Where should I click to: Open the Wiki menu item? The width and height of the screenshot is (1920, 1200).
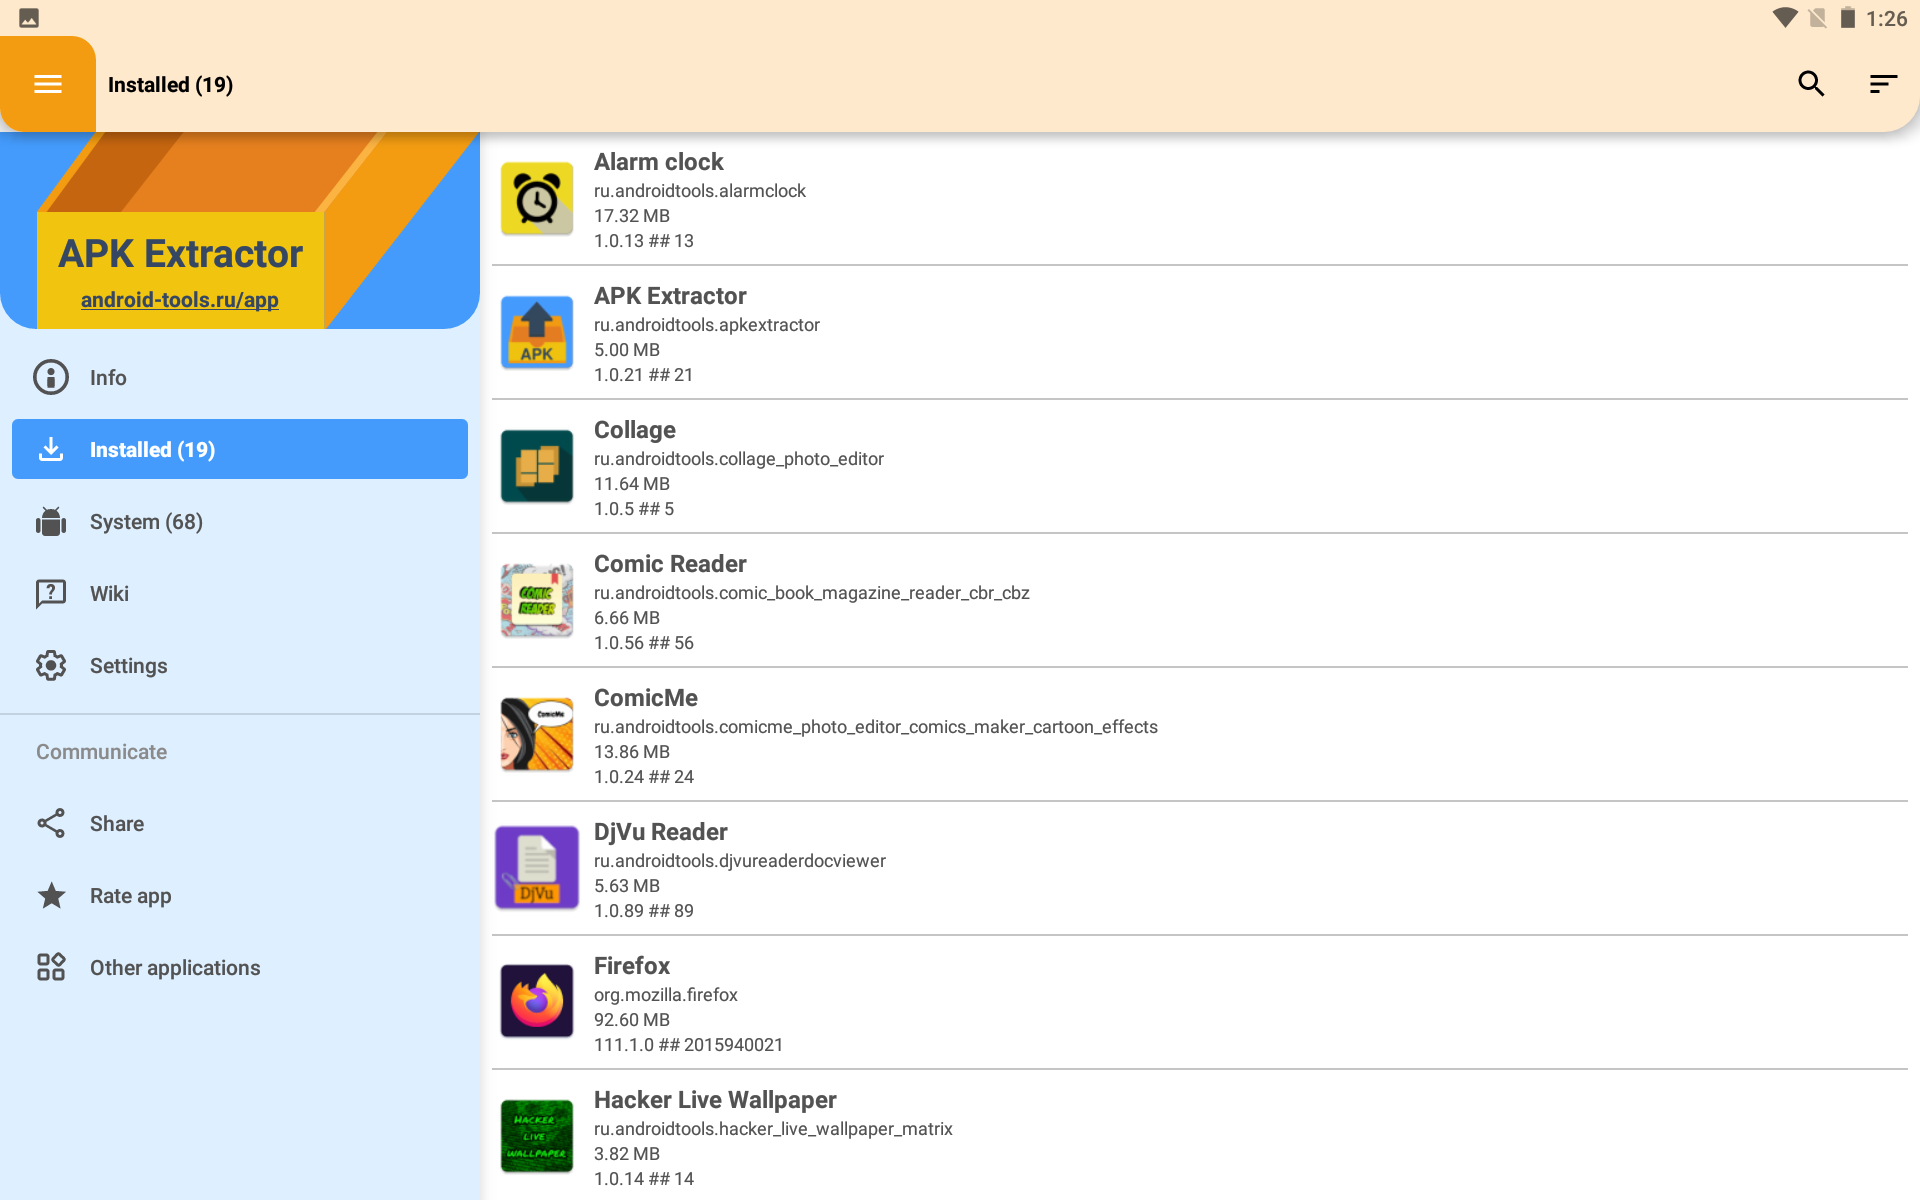tap(240, 593)
